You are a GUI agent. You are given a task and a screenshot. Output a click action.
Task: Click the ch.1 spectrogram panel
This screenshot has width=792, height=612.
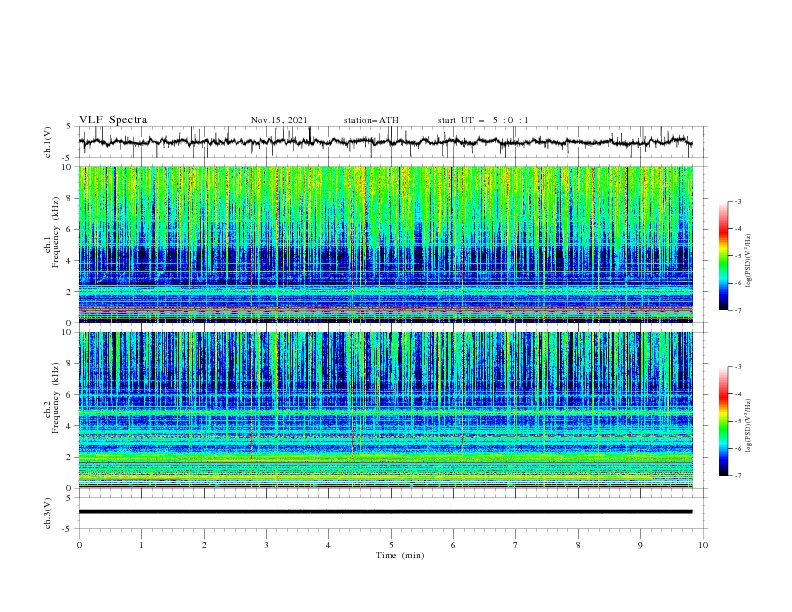pos(386,244)
